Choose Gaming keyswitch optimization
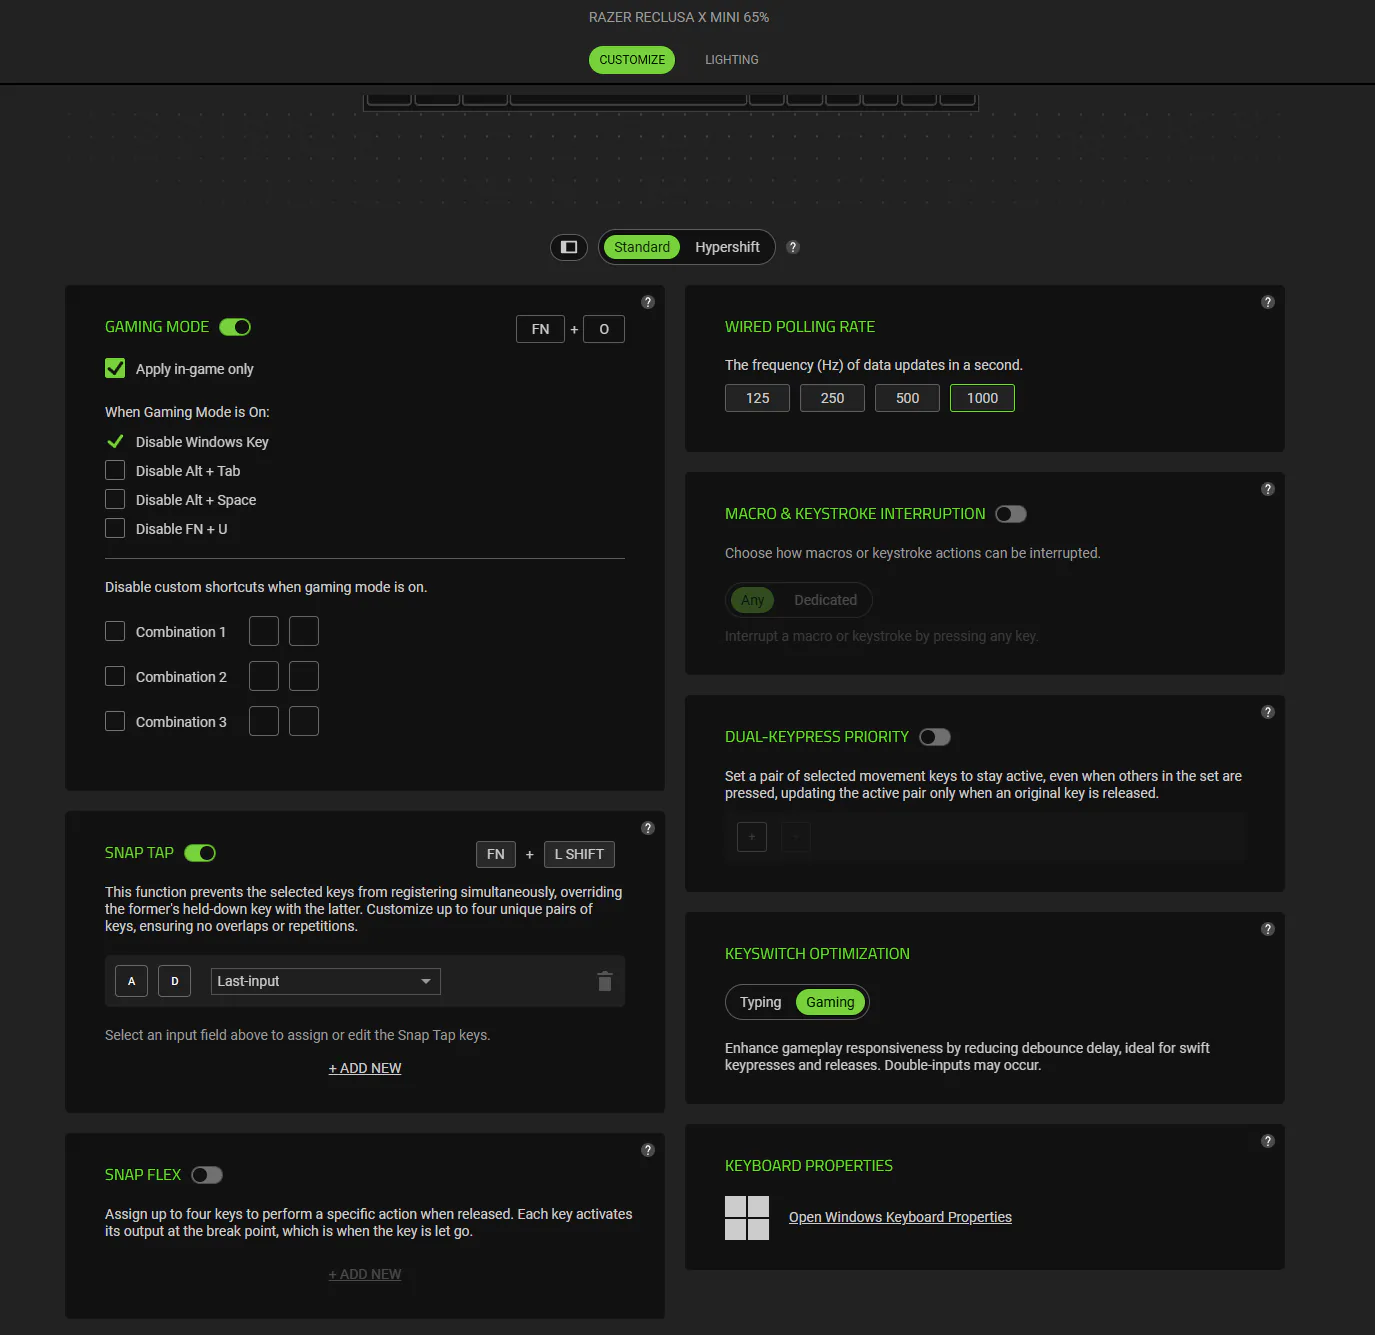The image size is (1375, 1335). [x=830, y=1002]
